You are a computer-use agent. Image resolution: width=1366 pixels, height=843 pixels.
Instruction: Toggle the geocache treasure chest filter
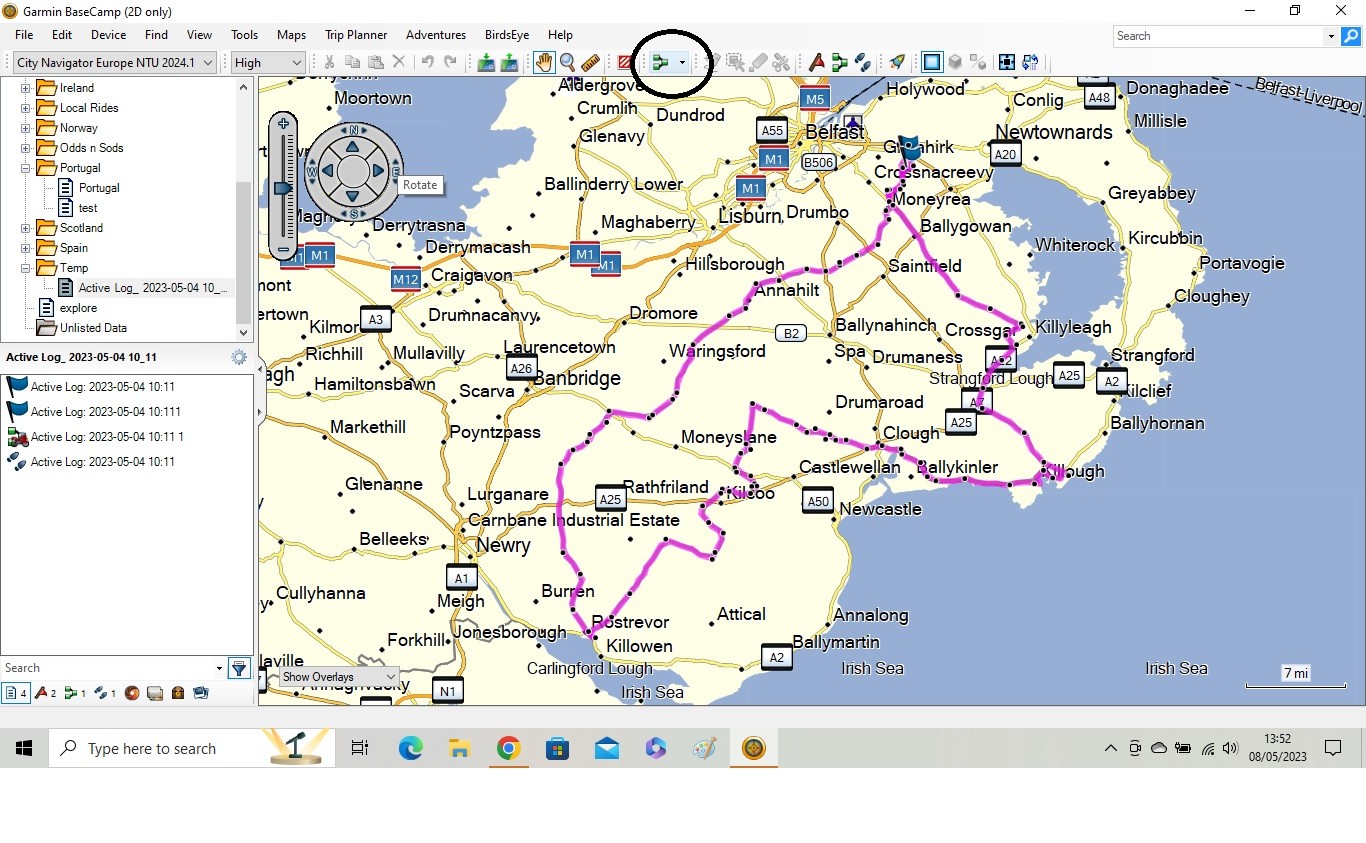(178, 693)
